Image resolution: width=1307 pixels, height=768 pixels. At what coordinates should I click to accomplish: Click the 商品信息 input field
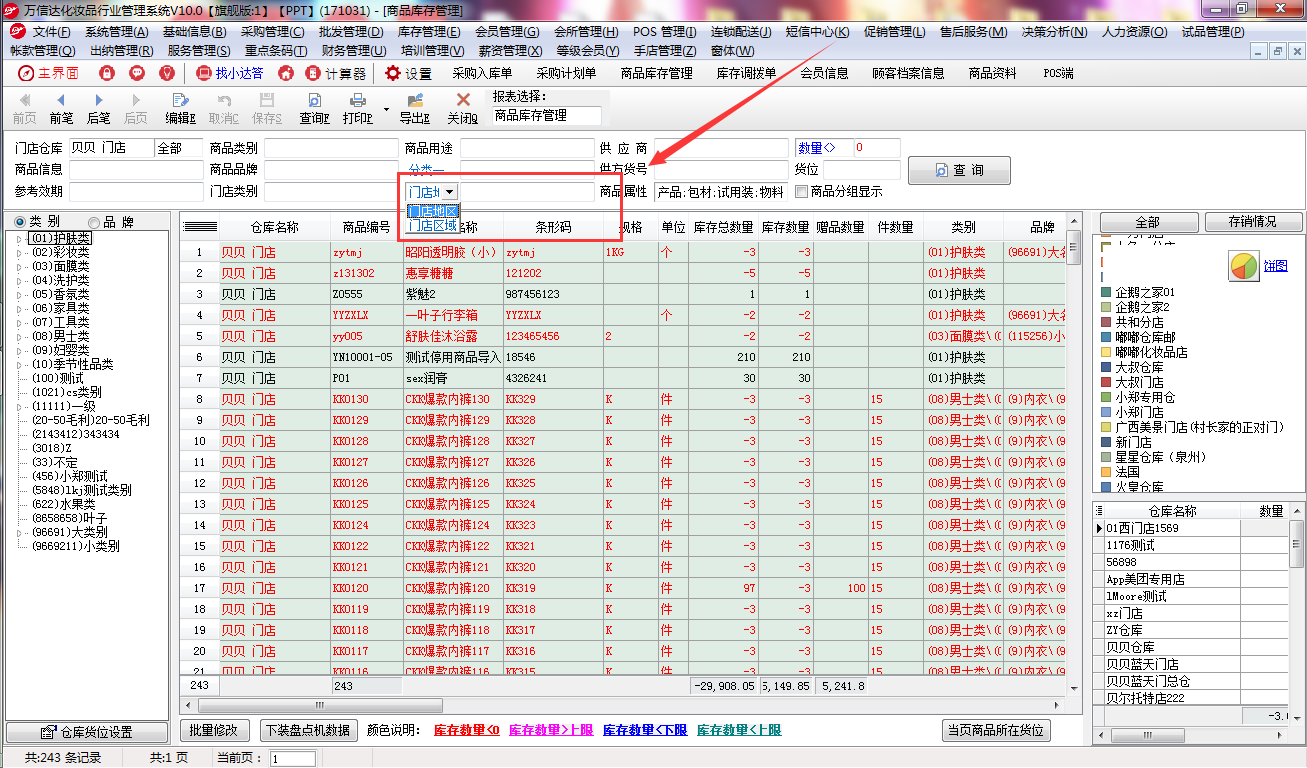coord(135,170)
